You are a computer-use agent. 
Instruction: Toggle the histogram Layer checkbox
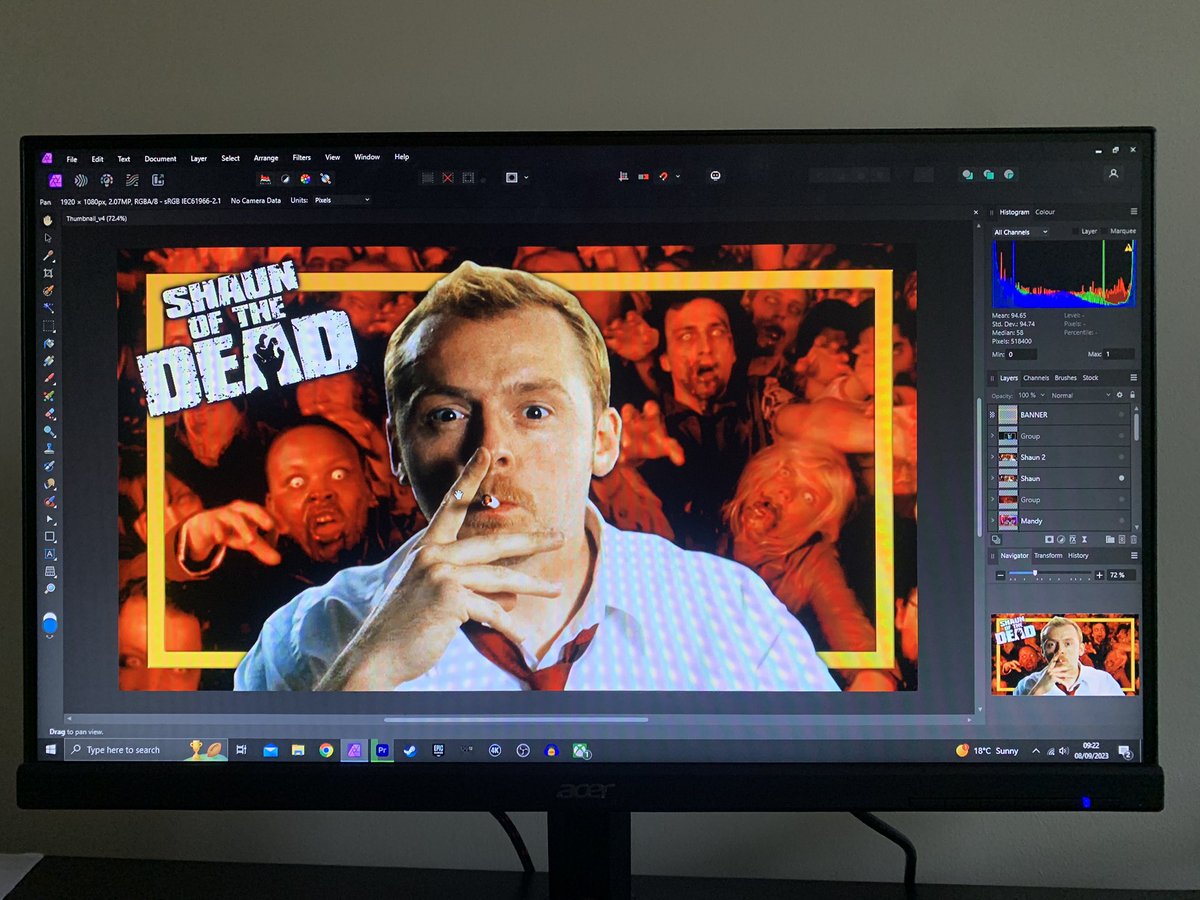(1077, 232)
